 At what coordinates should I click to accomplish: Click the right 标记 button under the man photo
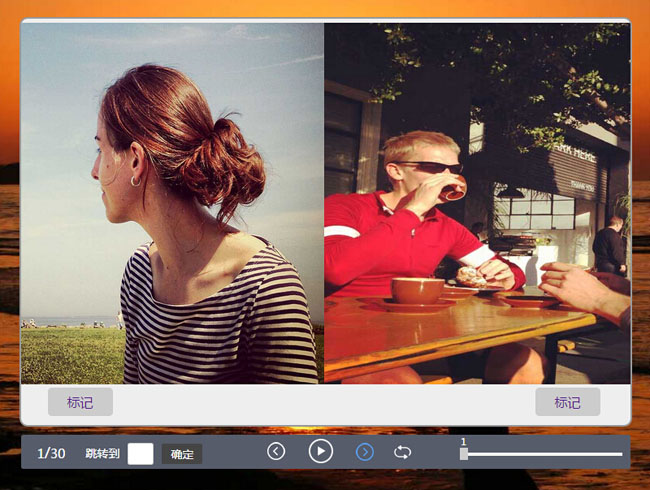[x=567, y=402]
